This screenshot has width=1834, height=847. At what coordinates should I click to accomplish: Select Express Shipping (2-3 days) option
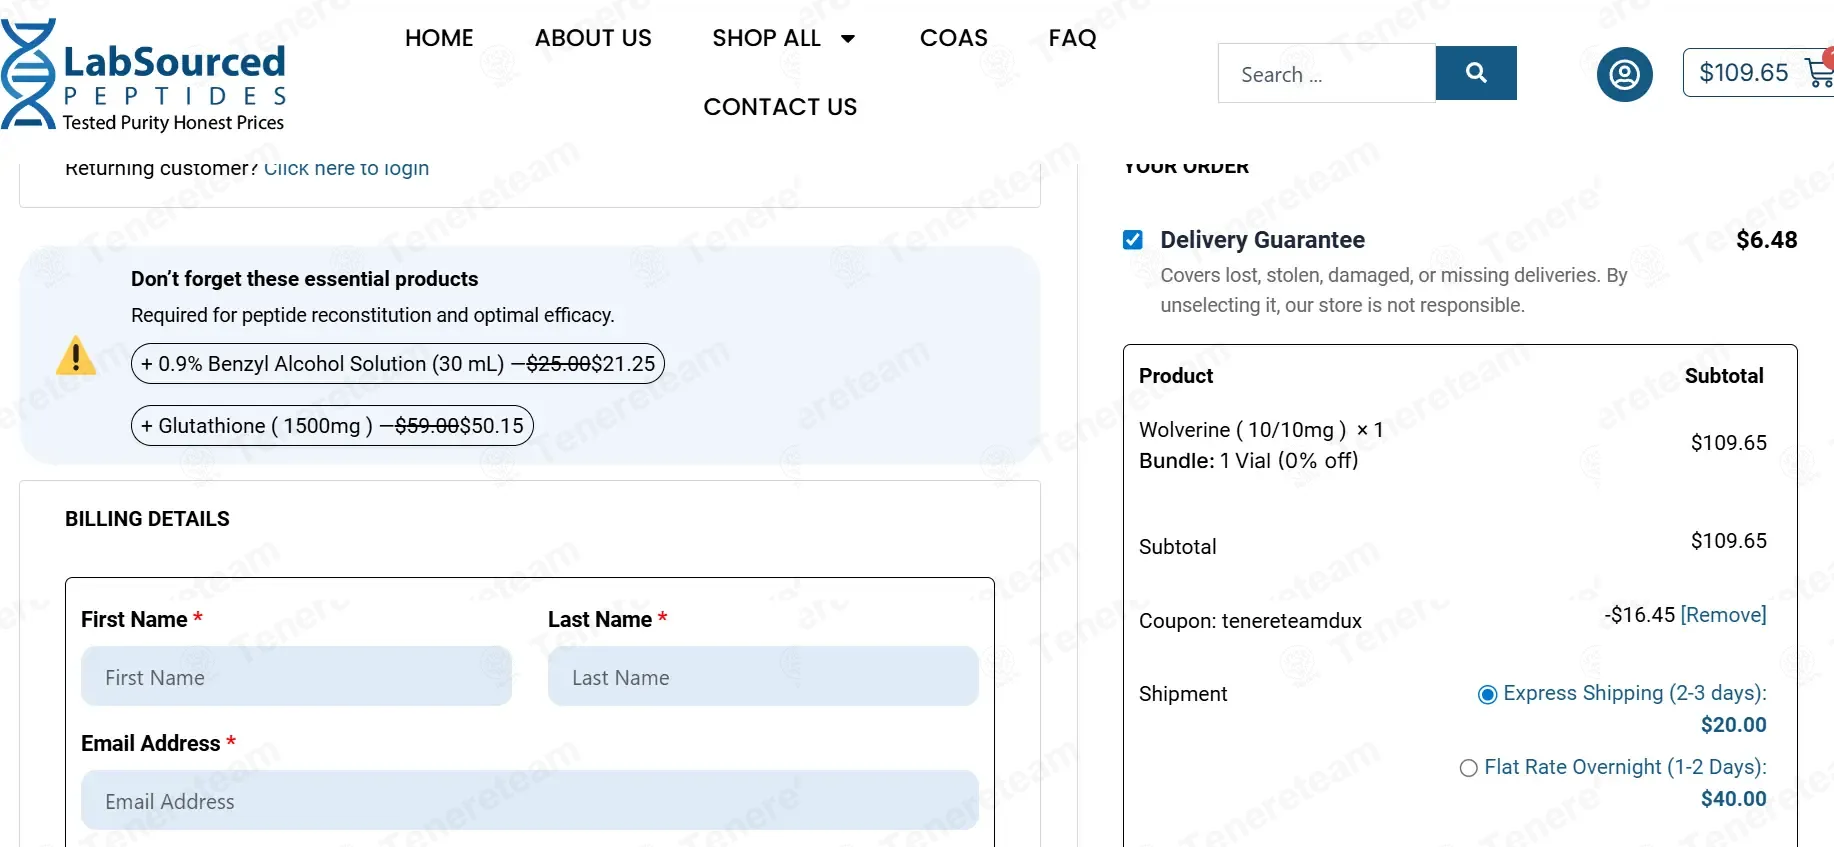pyautogui.click(x=1488, y=694)
